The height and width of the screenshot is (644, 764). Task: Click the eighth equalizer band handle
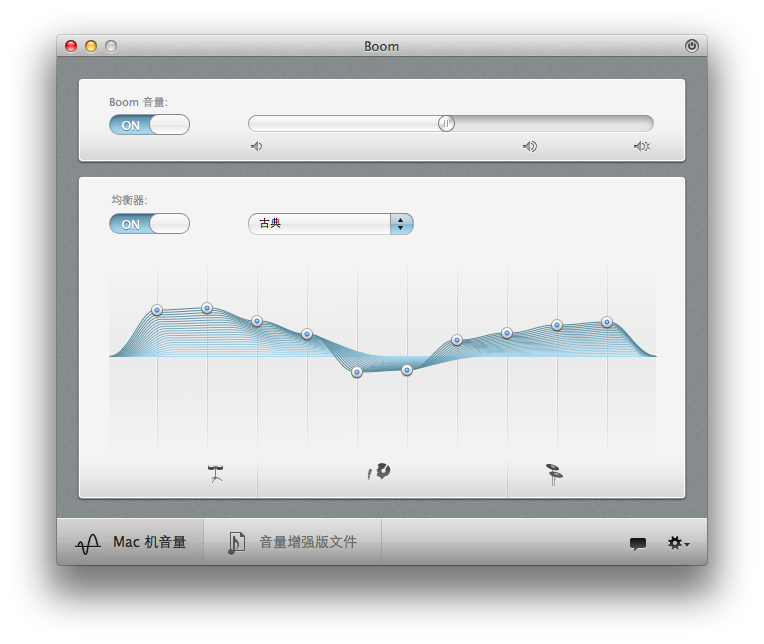[x=507, y=333]
